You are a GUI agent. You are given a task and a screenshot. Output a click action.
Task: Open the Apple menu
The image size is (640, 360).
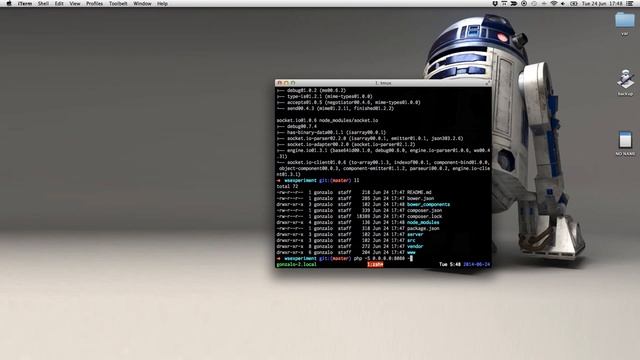coord(9,4)
